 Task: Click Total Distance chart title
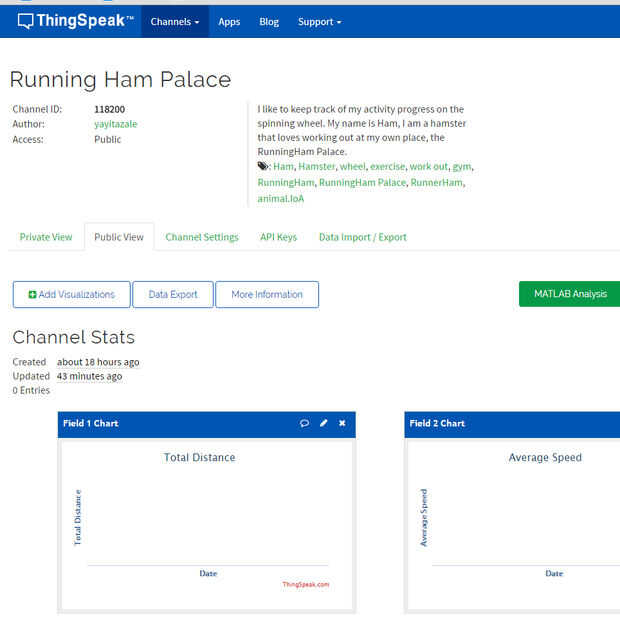[x=200, y=457]
